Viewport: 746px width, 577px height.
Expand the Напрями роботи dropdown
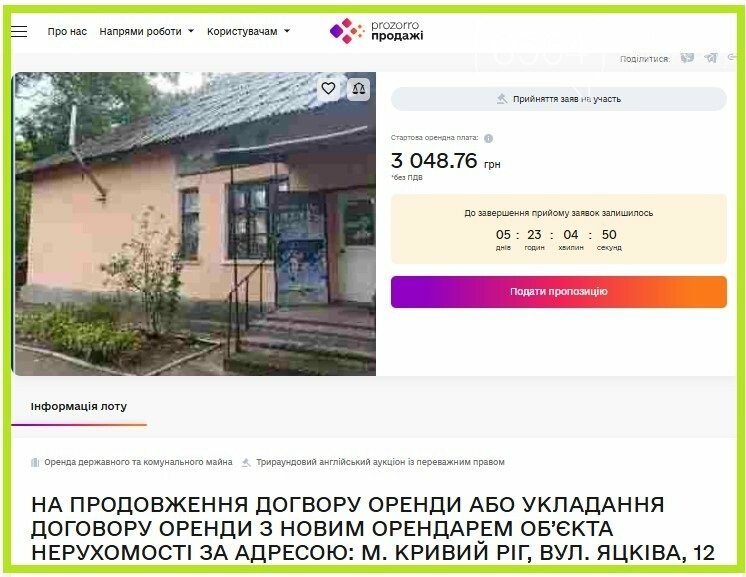147,31
